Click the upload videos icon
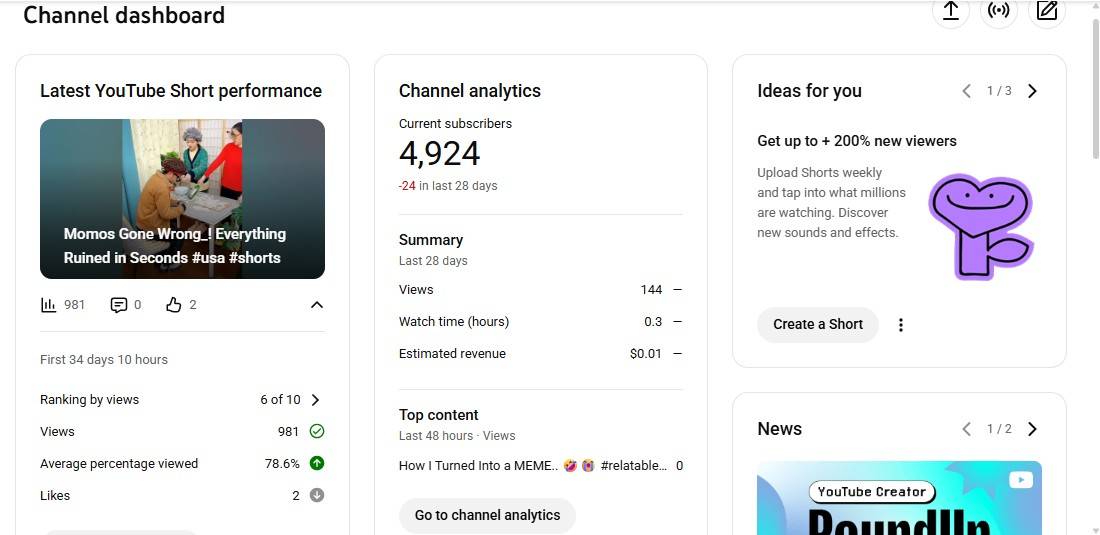The image size is (1100, 535). [x=951, y=11]
